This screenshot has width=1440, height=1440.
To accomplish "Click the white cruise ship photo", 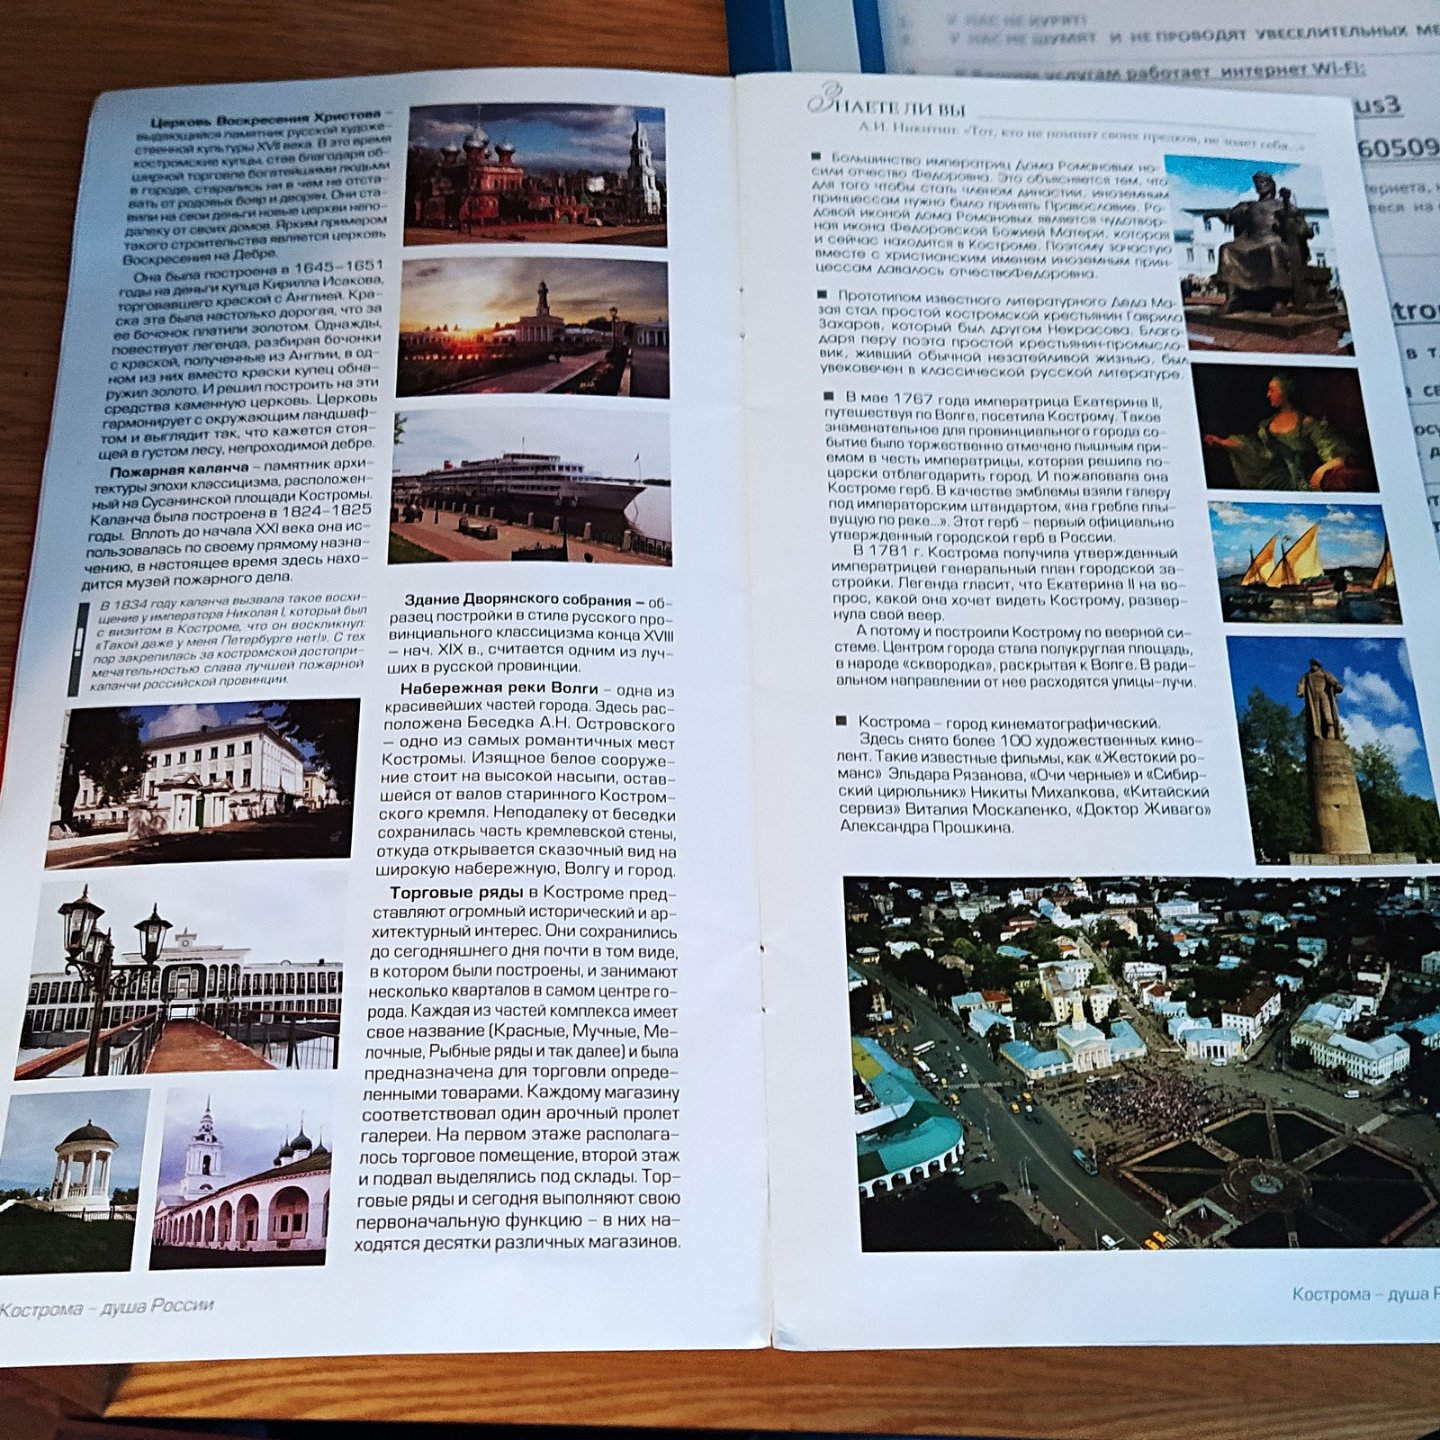I will tap(531, 487).
